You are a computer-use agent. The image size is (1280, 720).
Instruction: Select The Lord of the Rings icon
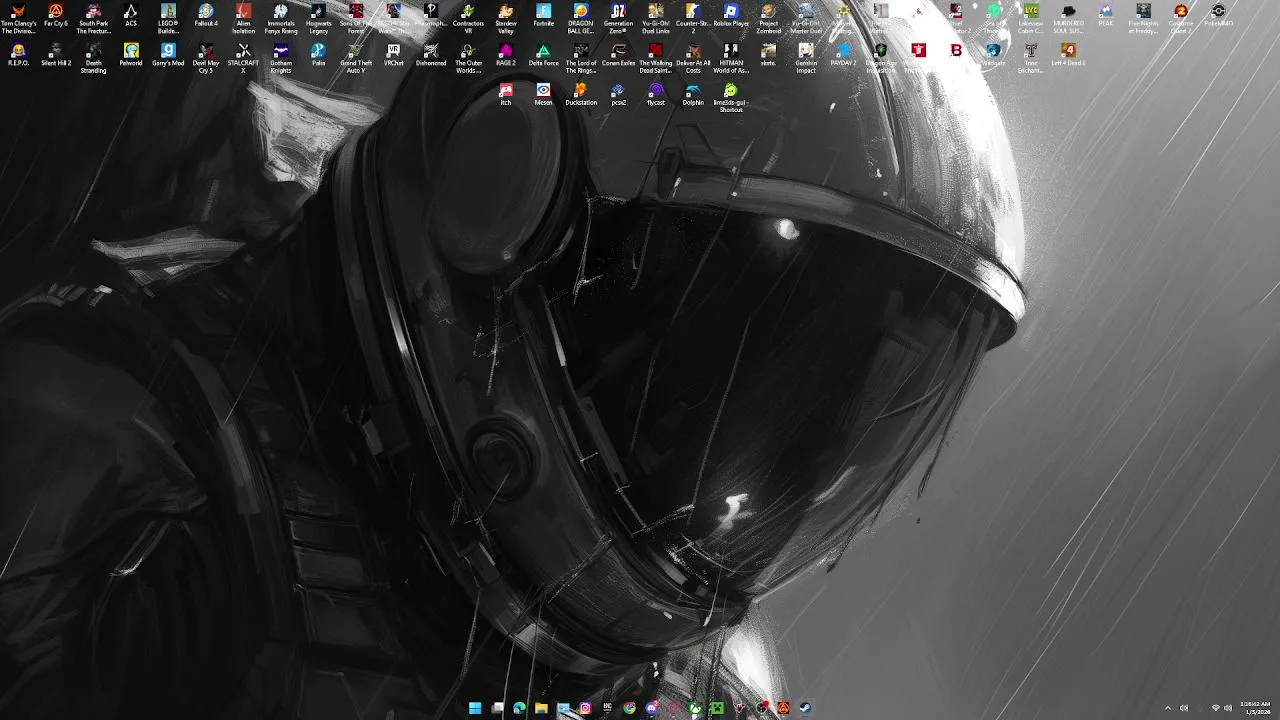pos(581,58)
